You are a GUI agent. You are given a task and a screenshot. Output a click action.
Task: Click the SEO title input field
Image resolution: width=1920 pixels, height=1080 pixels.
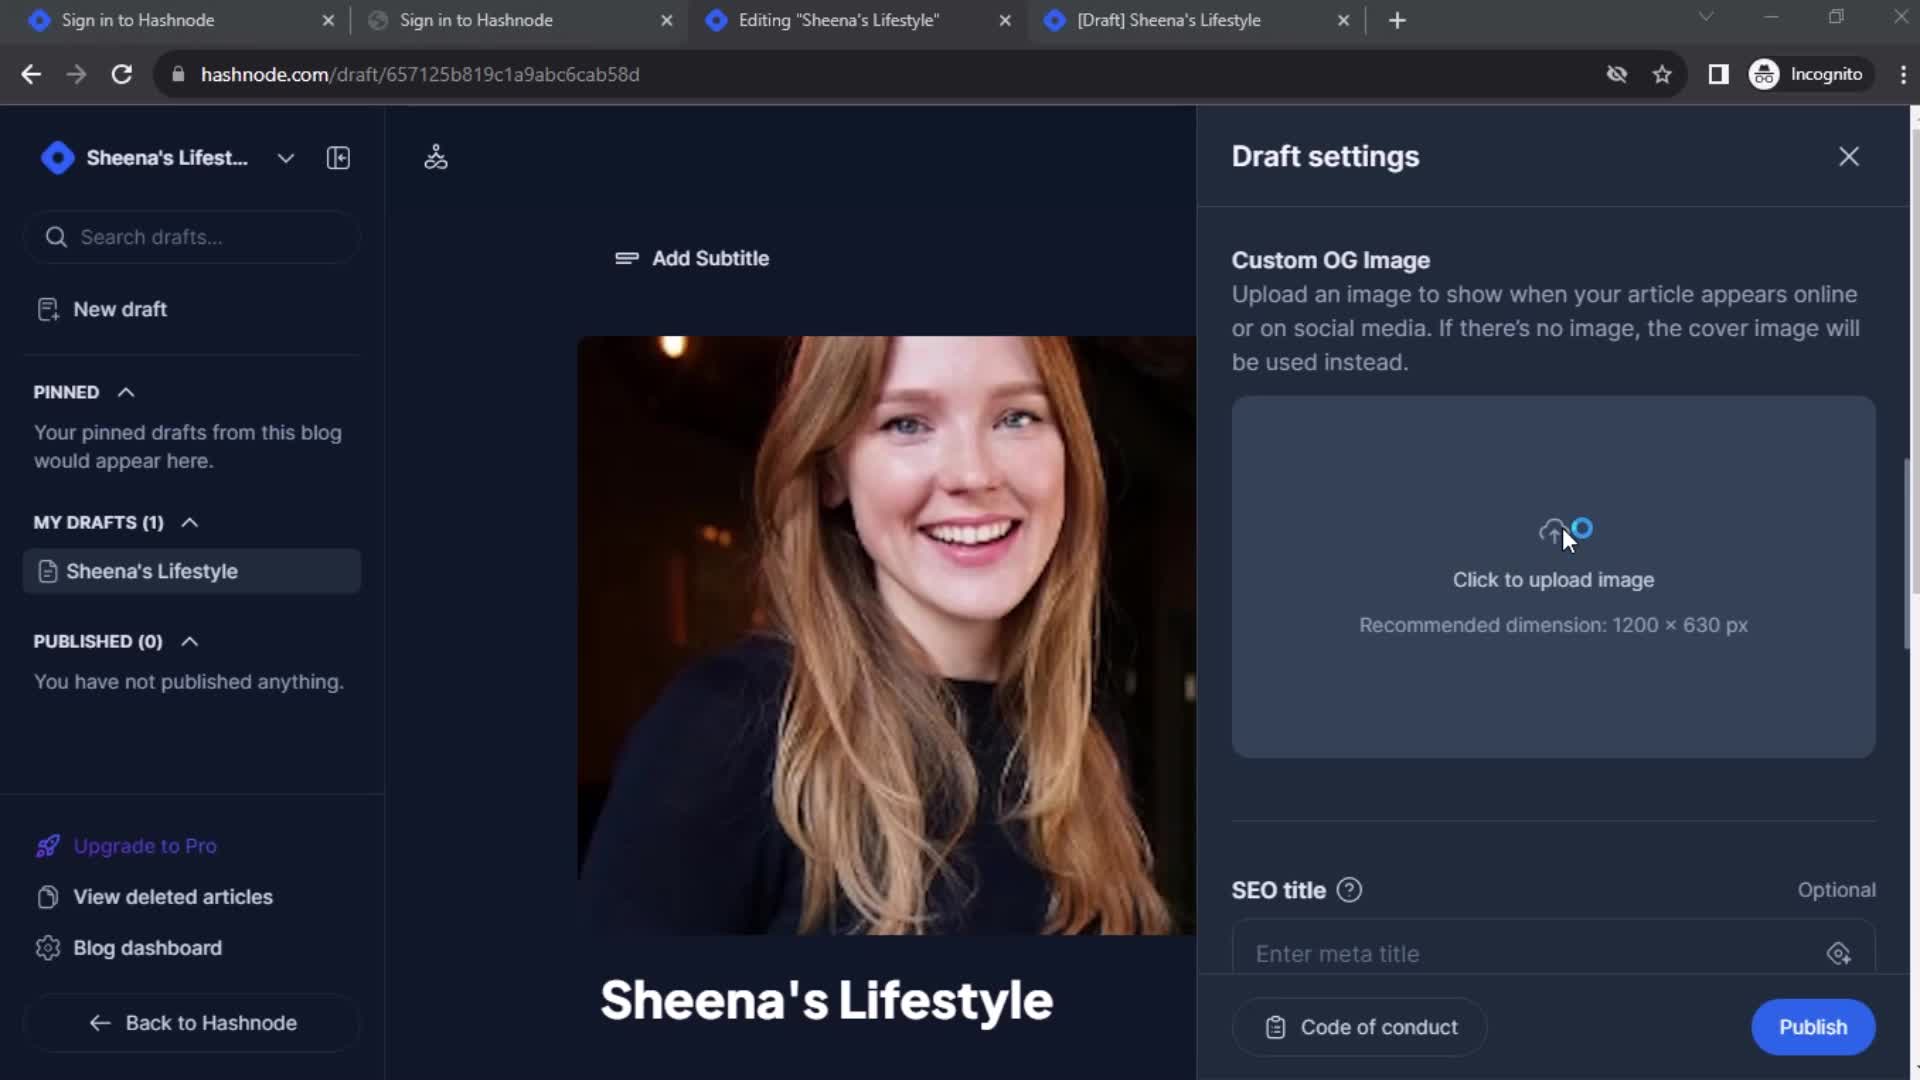pyautogui.click(x=1553, y=953)
